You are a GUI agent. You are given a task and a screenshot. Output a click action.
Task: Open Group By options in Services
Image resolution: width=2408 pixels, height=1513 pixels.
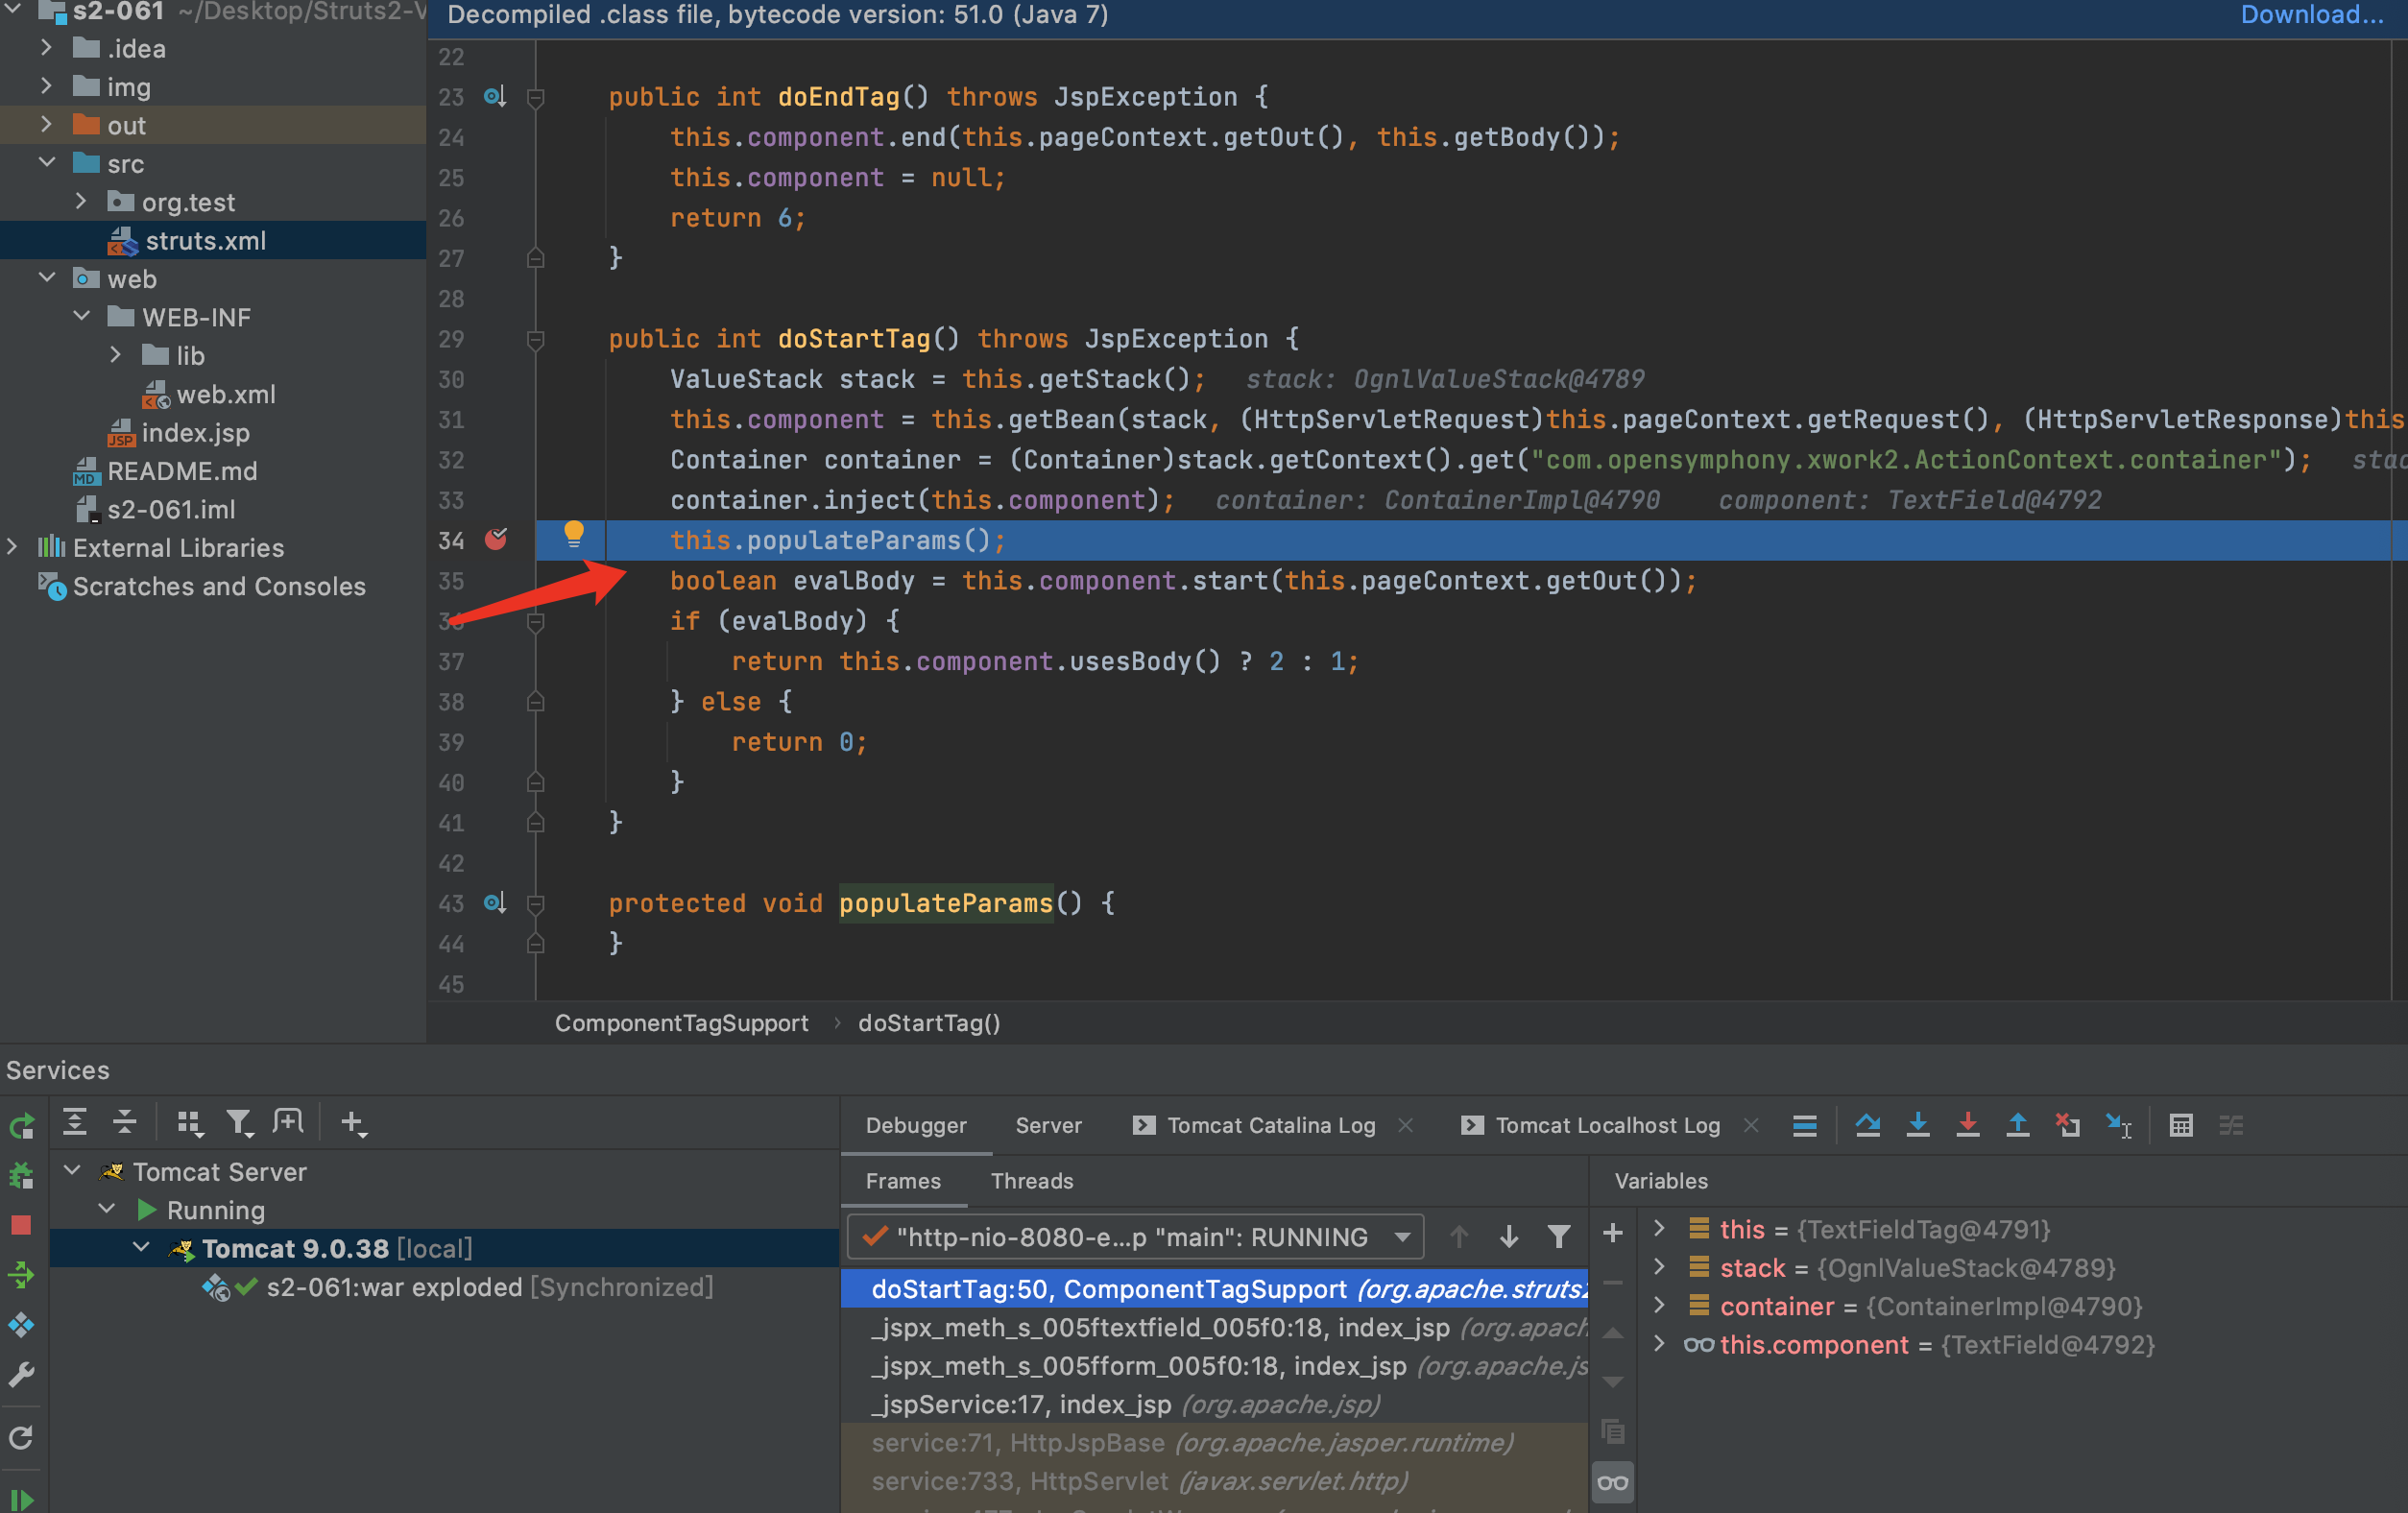tap(189, 1123)
